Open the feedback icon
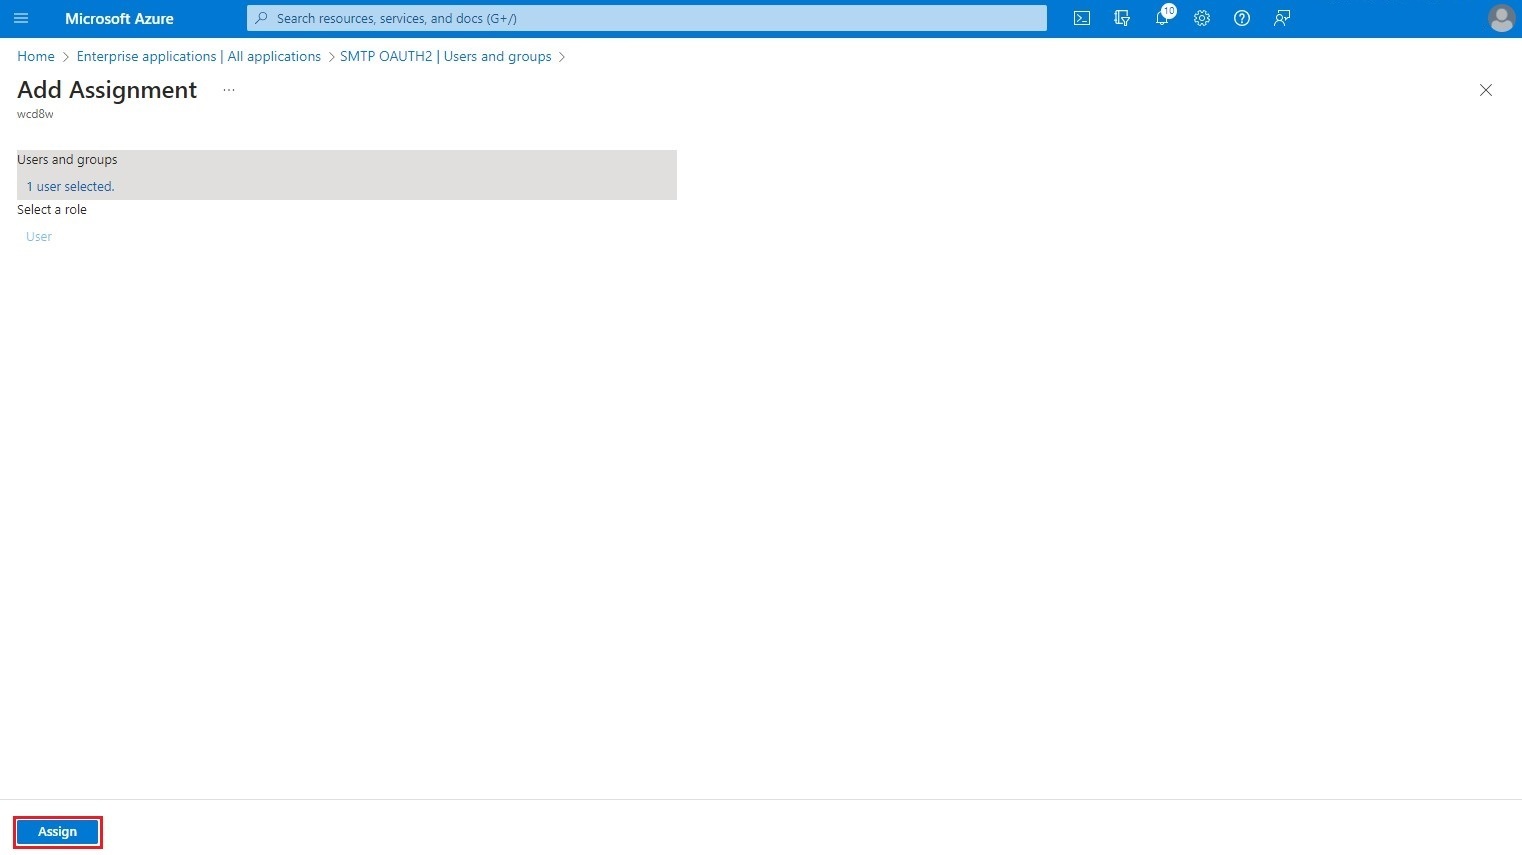Viewport: 1522px width, 855px height. point(1281,18)
